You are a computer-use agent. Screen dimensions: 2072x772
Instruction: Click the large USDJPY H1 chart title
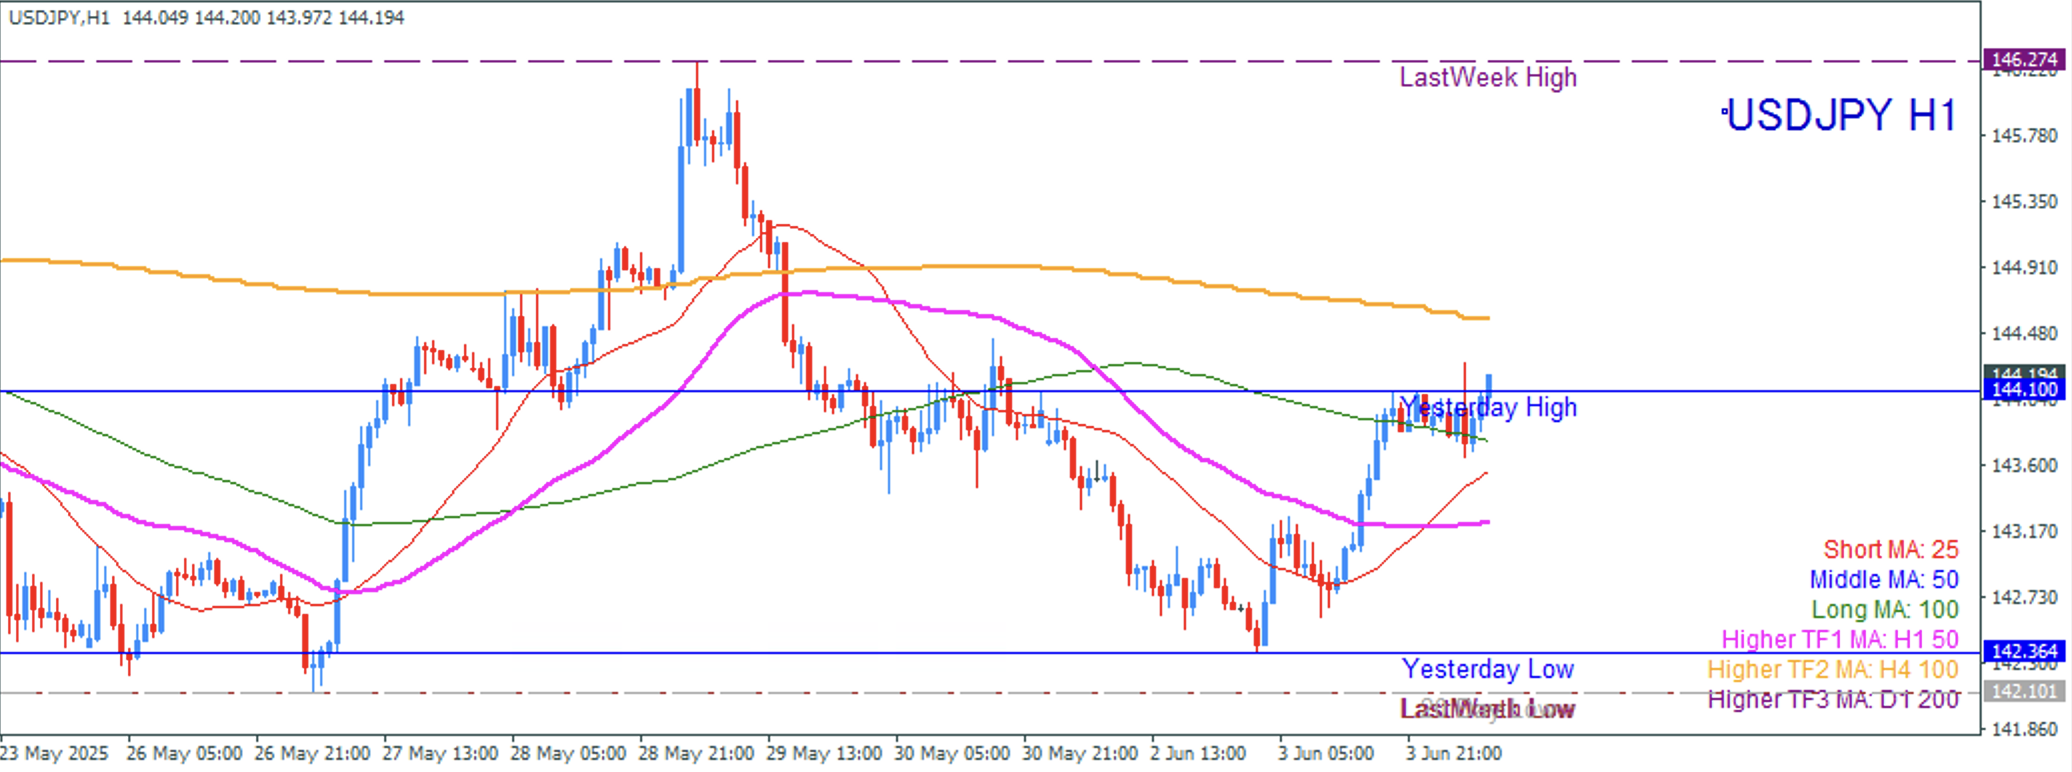point(1840,116)
